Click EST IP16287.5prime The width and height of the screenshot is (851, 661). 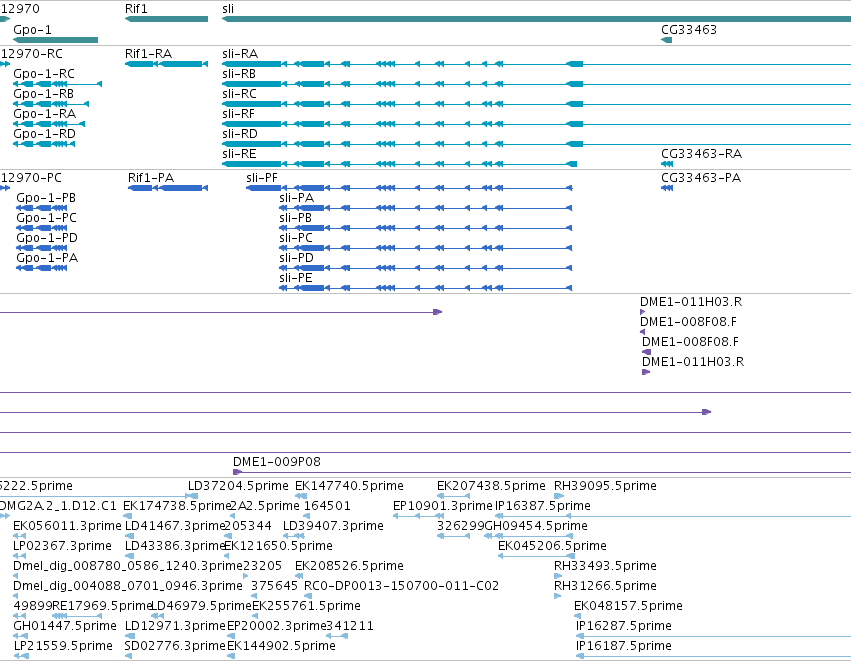tap(624, 626)
